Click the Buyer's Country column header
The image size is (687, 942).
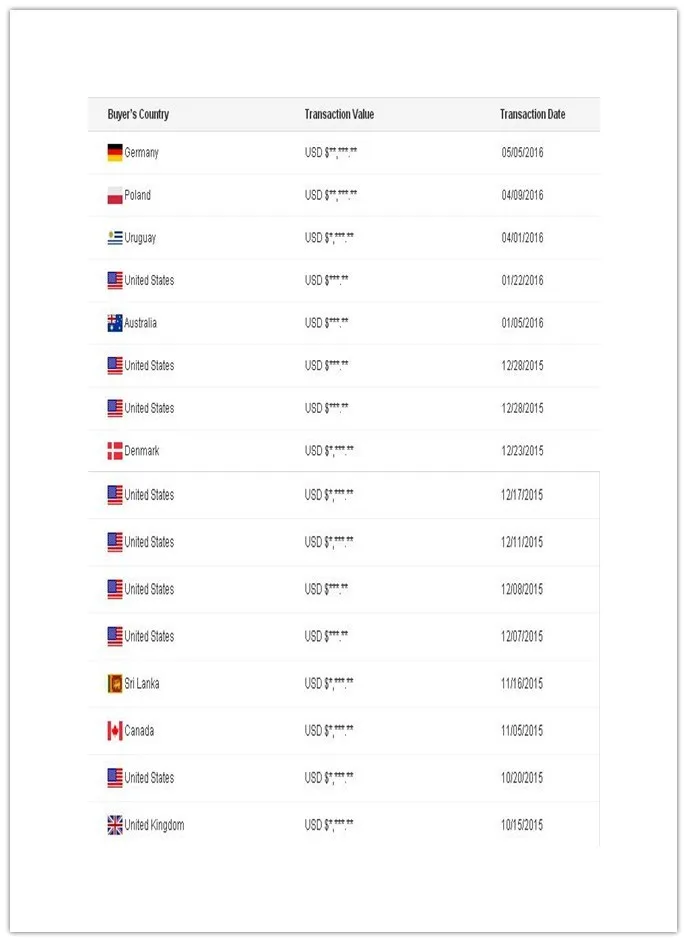[138, 114]
